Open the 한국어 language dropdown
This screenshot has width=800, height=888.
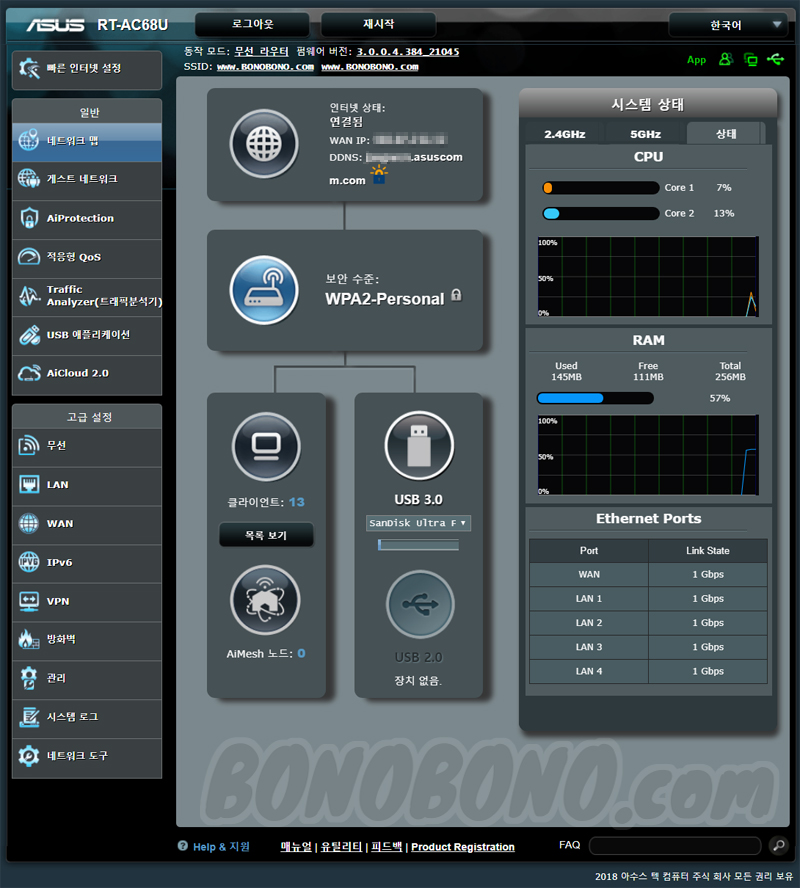pos(729,25)
